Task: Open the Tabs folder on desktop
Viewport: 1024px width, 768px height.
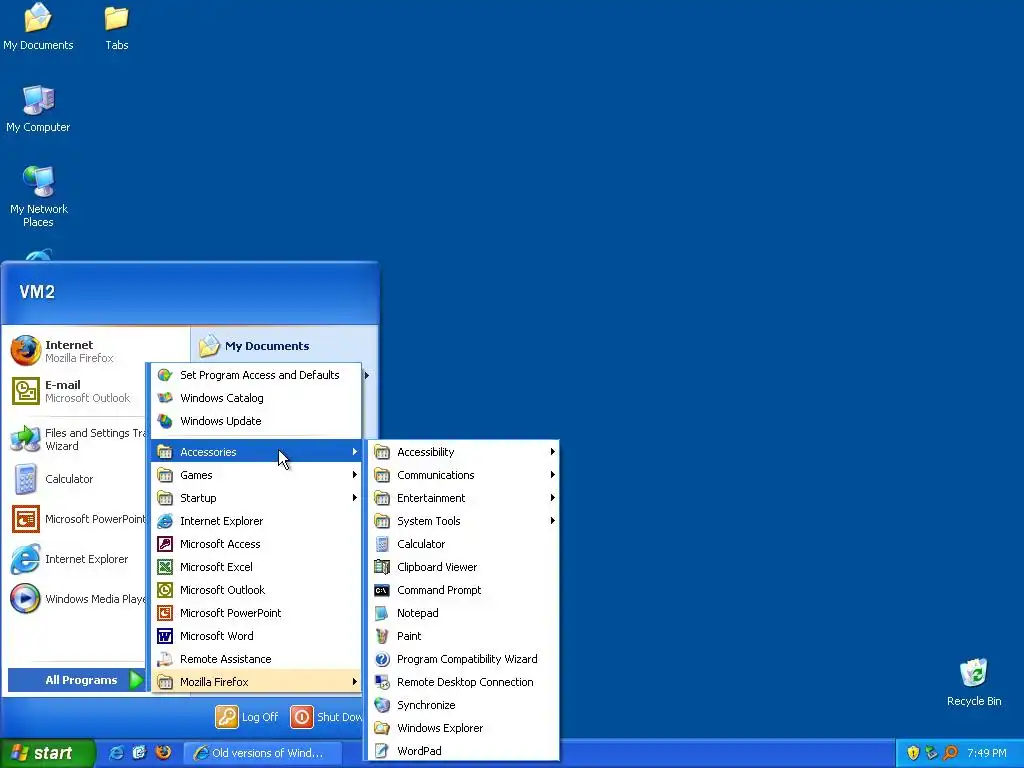Action: (116, 26)
